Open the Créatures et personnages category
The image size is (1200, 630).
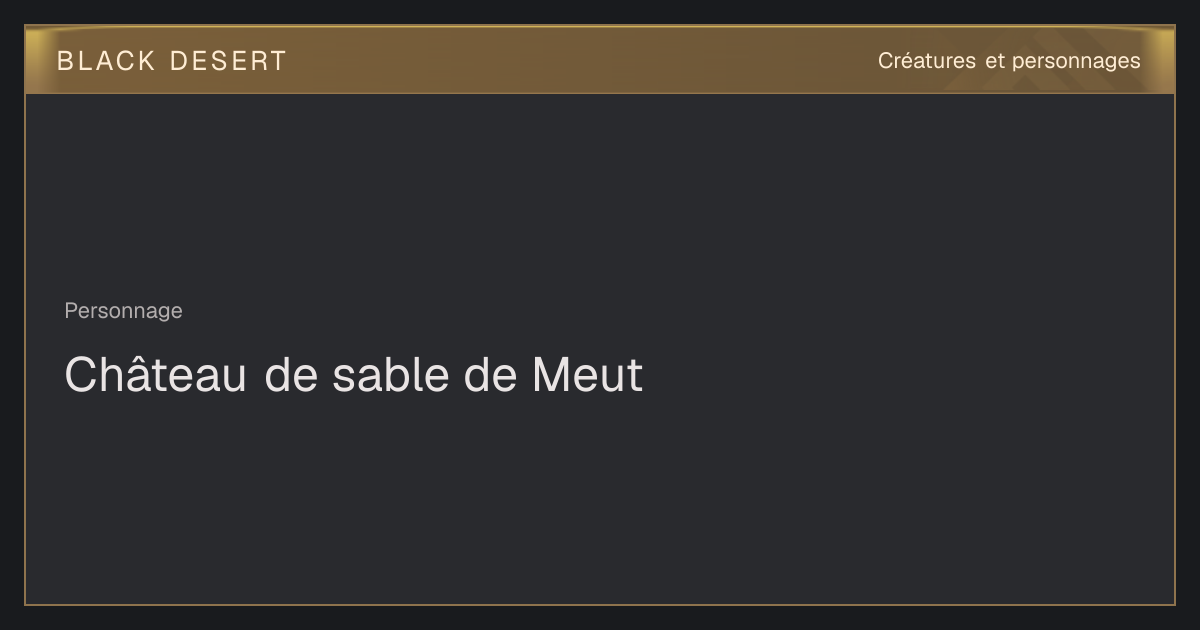pos(1009,61)
